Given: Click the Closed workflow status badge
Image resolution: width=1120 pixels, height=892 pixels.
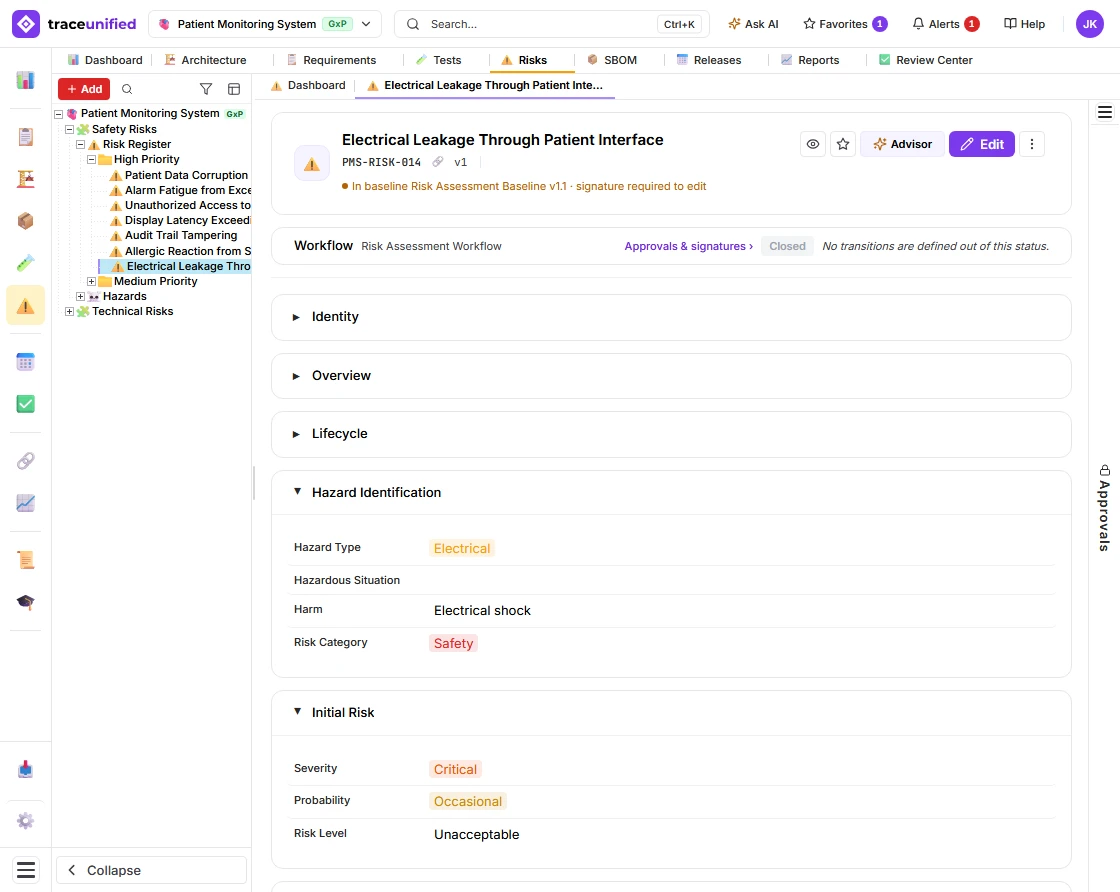Looking at the screenshot, I should coord(787,246).
